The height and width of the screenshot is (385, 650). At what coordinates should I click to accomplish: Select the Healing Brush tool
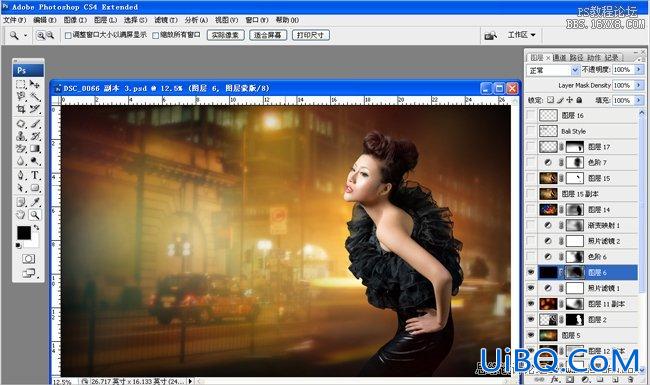tap(20, 124)
